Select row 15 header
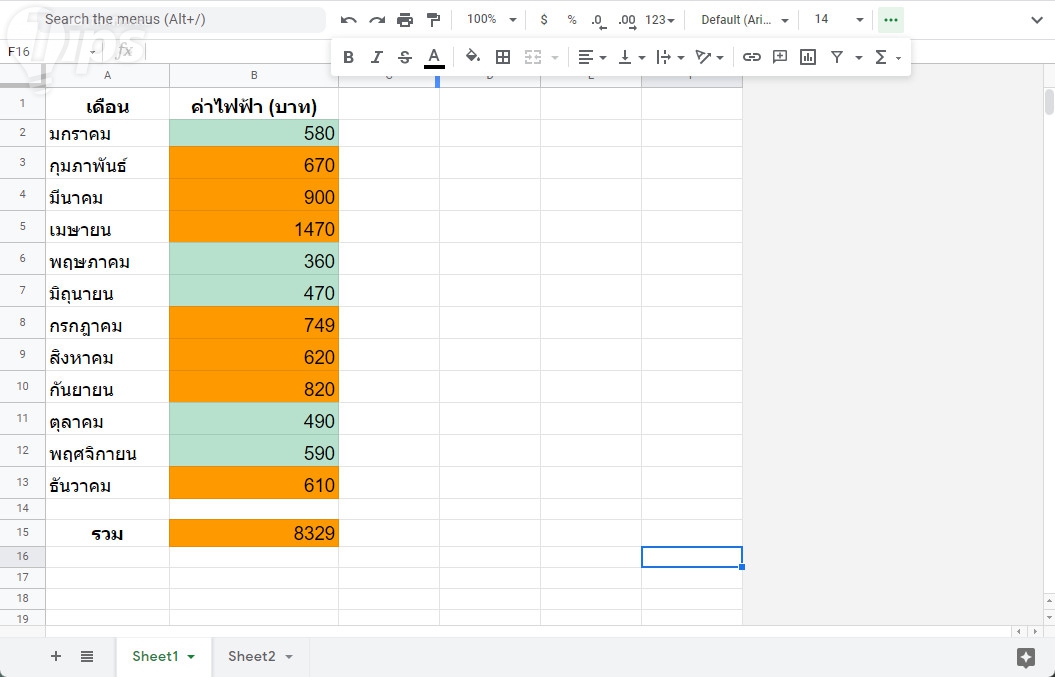 pyautogui.click(x=22, y=532)
